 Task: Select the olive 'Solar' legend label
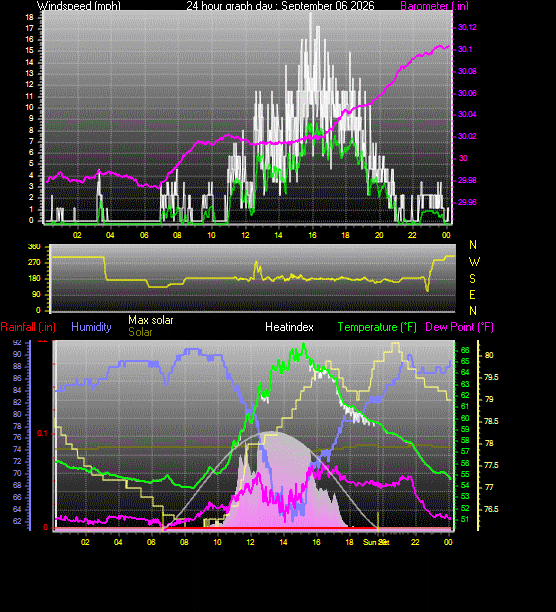tap(140, 332)
